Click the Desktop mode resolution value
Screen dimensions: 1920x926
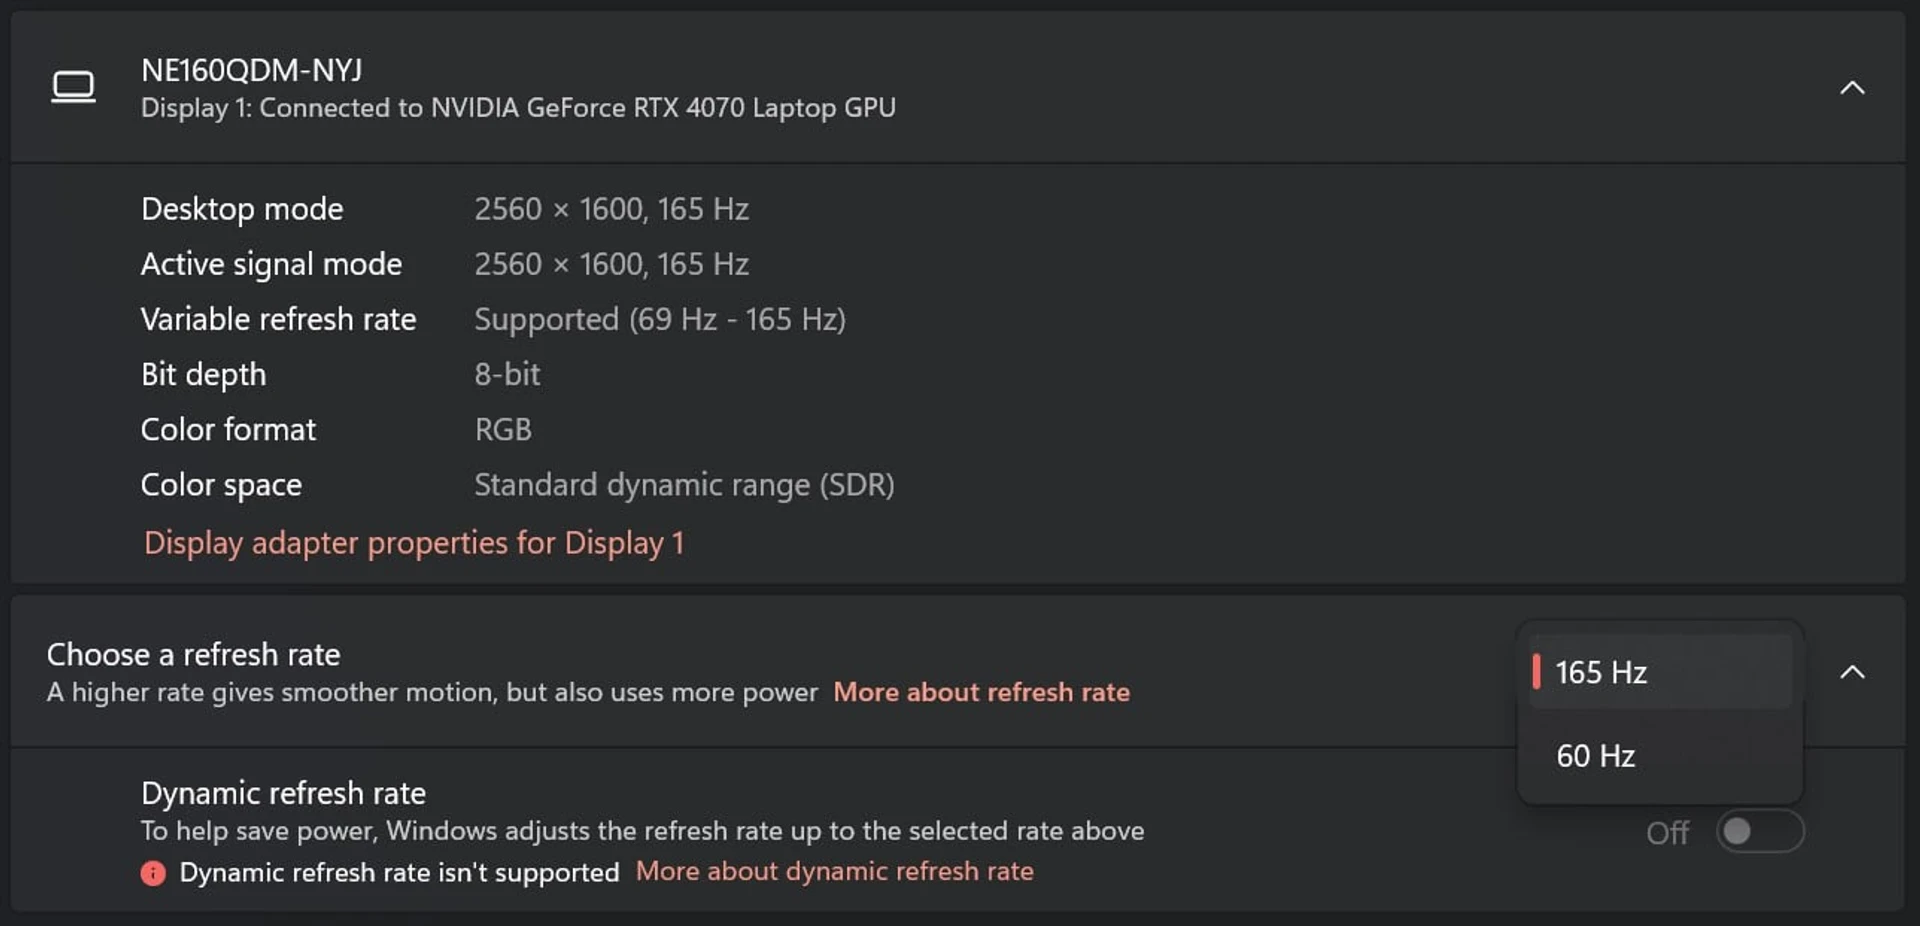(x=611, y=209)
